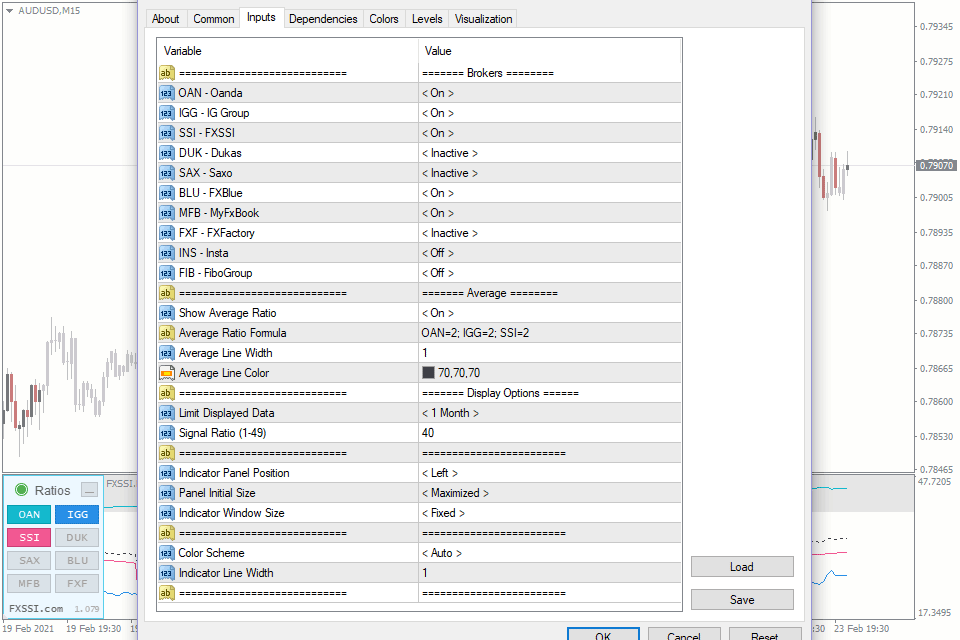Open the Indicator Window Size Fixed dropdown
Screen dimensions: 960x640
pos(550,513)
